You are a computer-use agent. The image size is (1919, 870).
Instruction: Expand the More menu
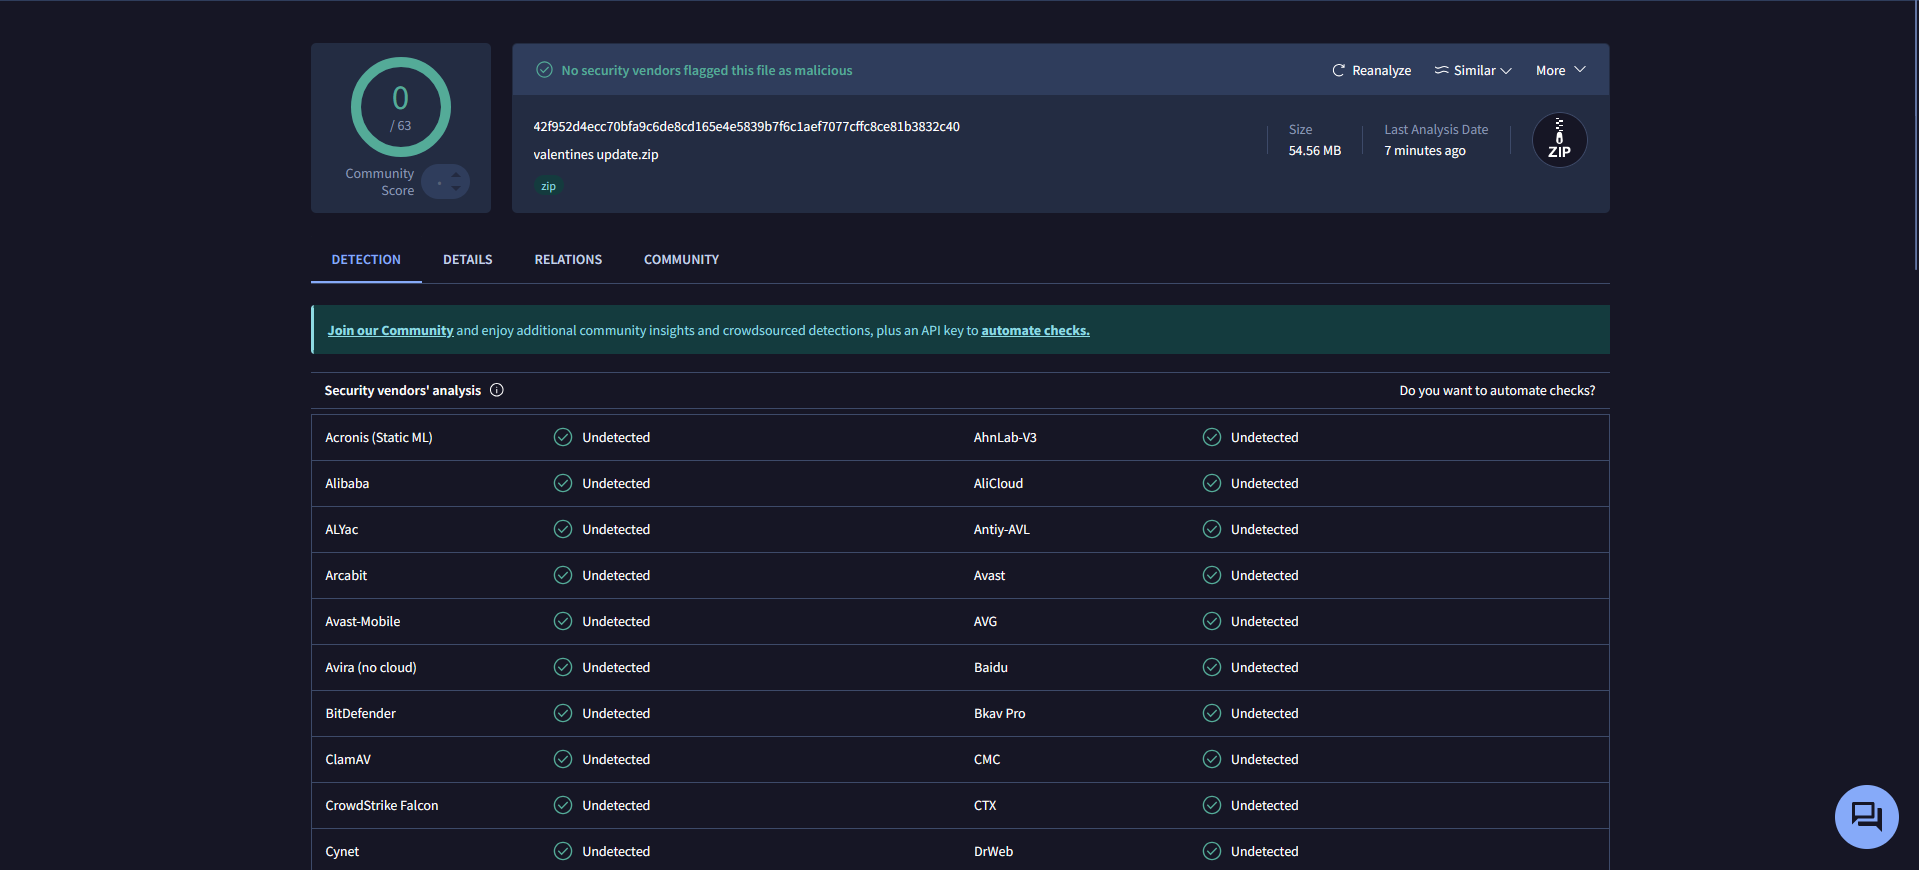(1561, 70)
